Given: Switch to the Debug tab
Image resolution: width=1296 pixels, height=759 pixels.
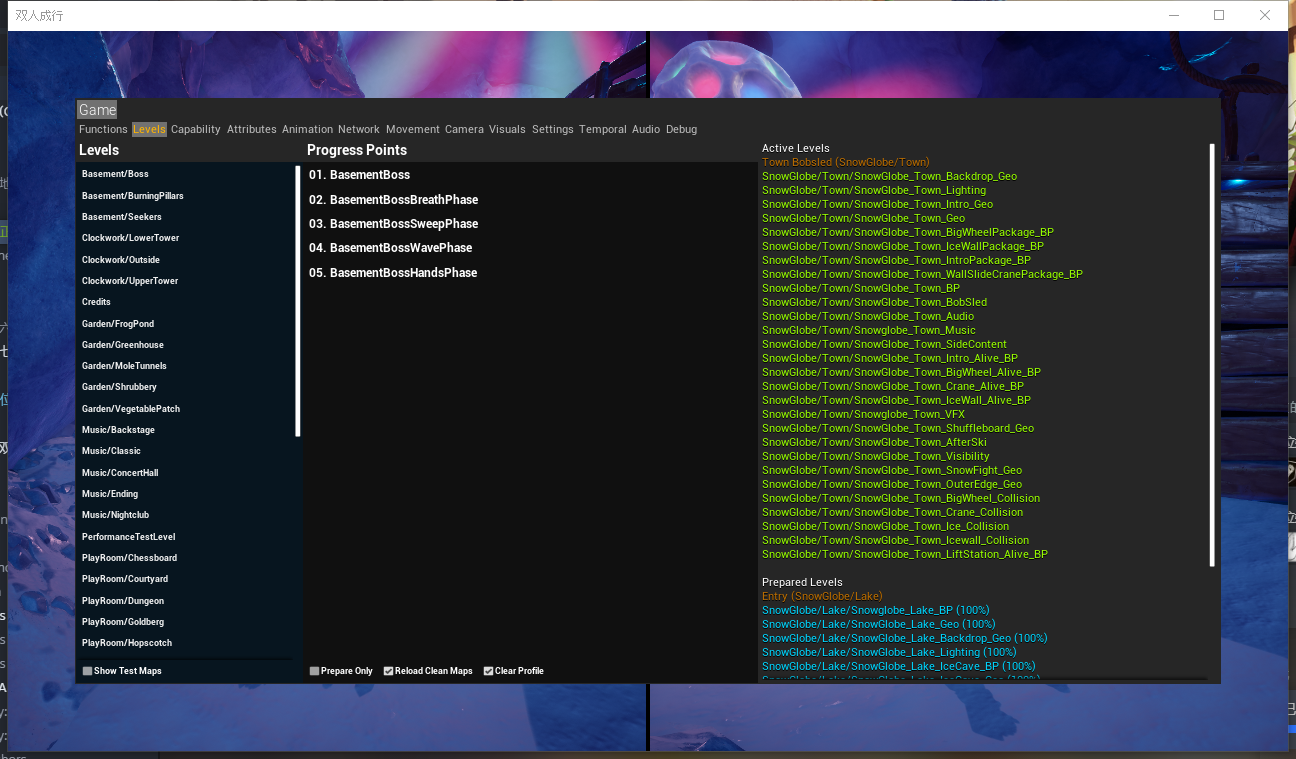Looking at the screenshot, I should tap(681, 129).
